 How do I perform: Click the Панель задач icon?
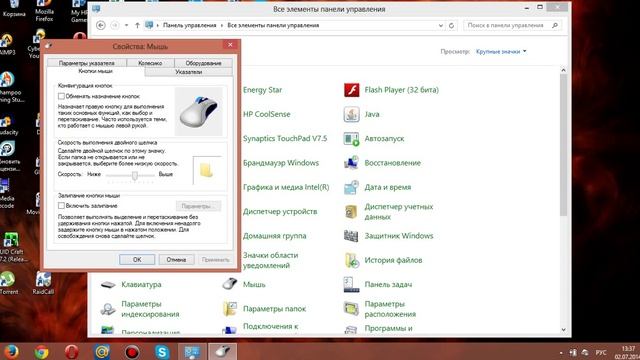(351, 284)
